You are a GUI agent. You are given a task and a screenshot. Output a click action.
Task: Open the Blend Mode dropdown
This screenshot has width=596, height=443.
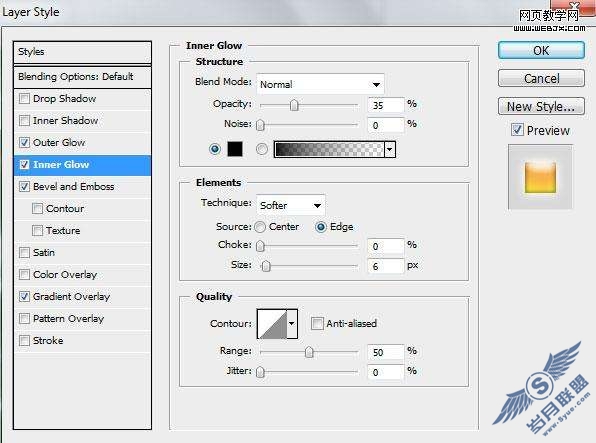320,84
